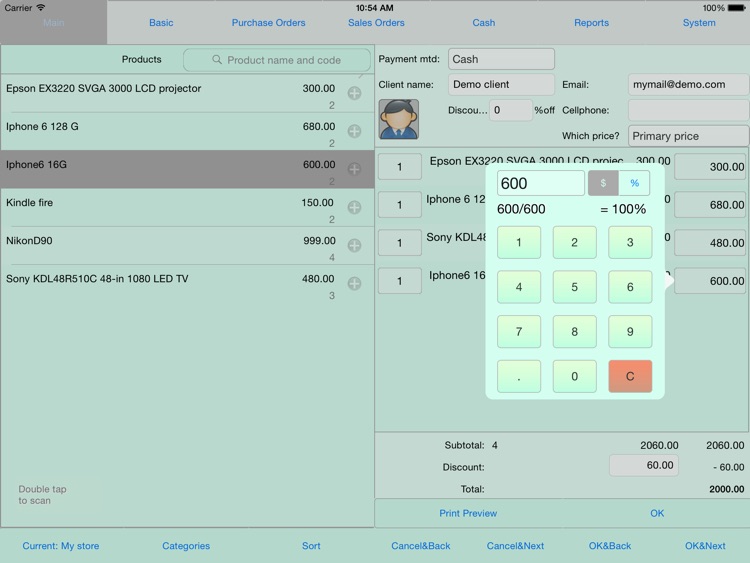Add Kindle fire with plus icon
Image resolution: width=750 pixels, height=563 pixels.
click(x=354, y=207)
